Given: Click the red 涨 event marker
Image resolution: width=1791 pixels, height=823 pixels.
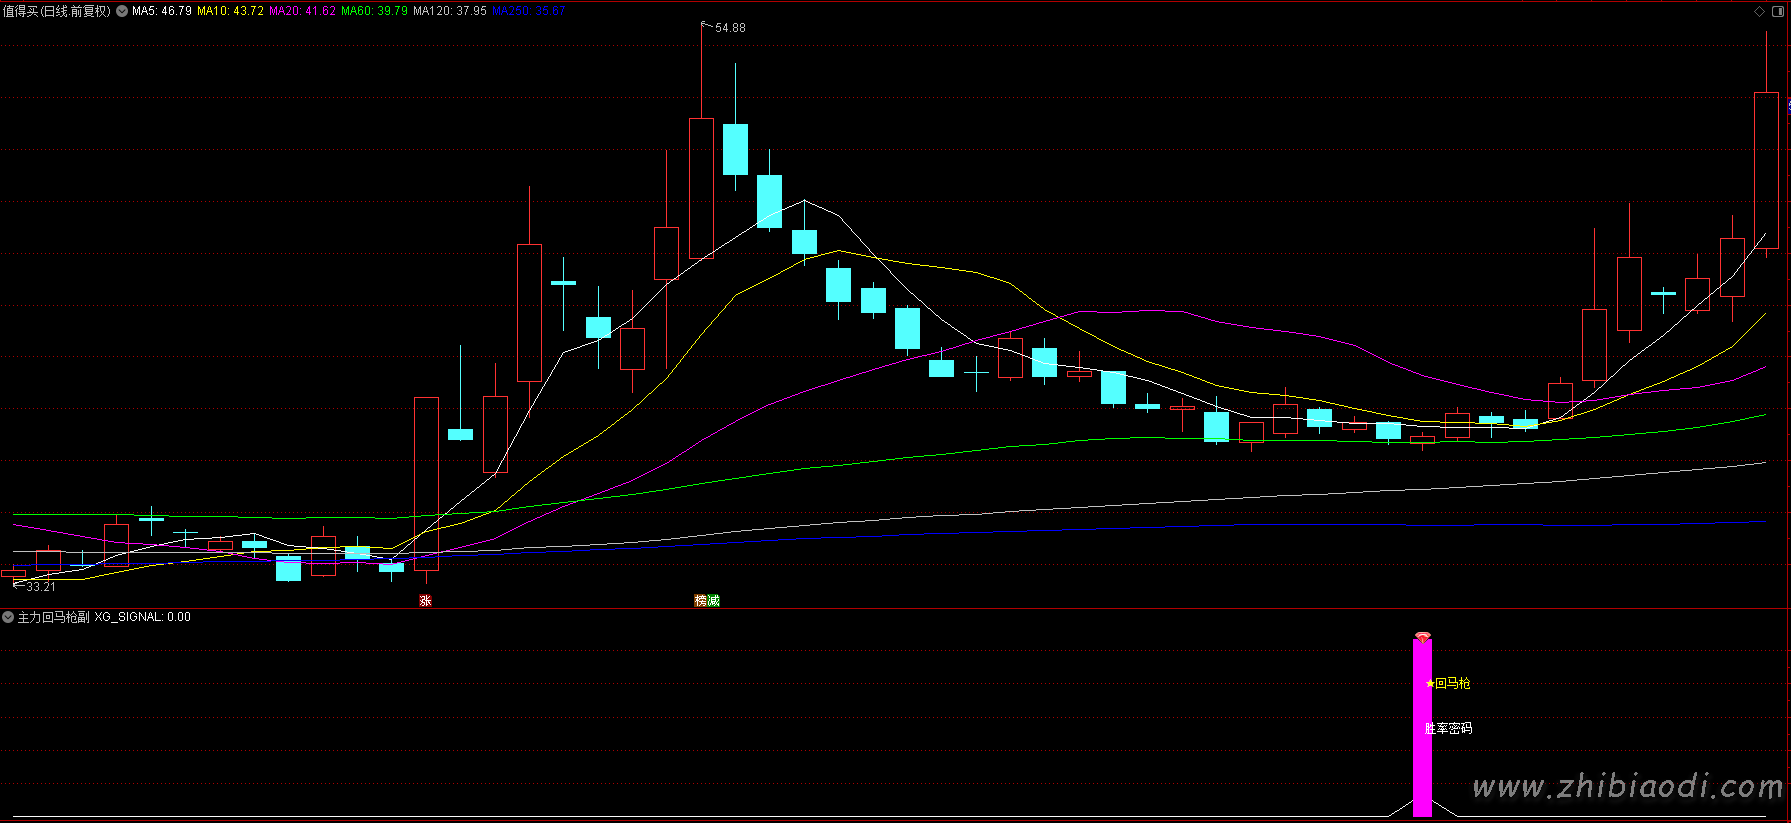Looking at the screenshot, I should (x=425, y=601).
